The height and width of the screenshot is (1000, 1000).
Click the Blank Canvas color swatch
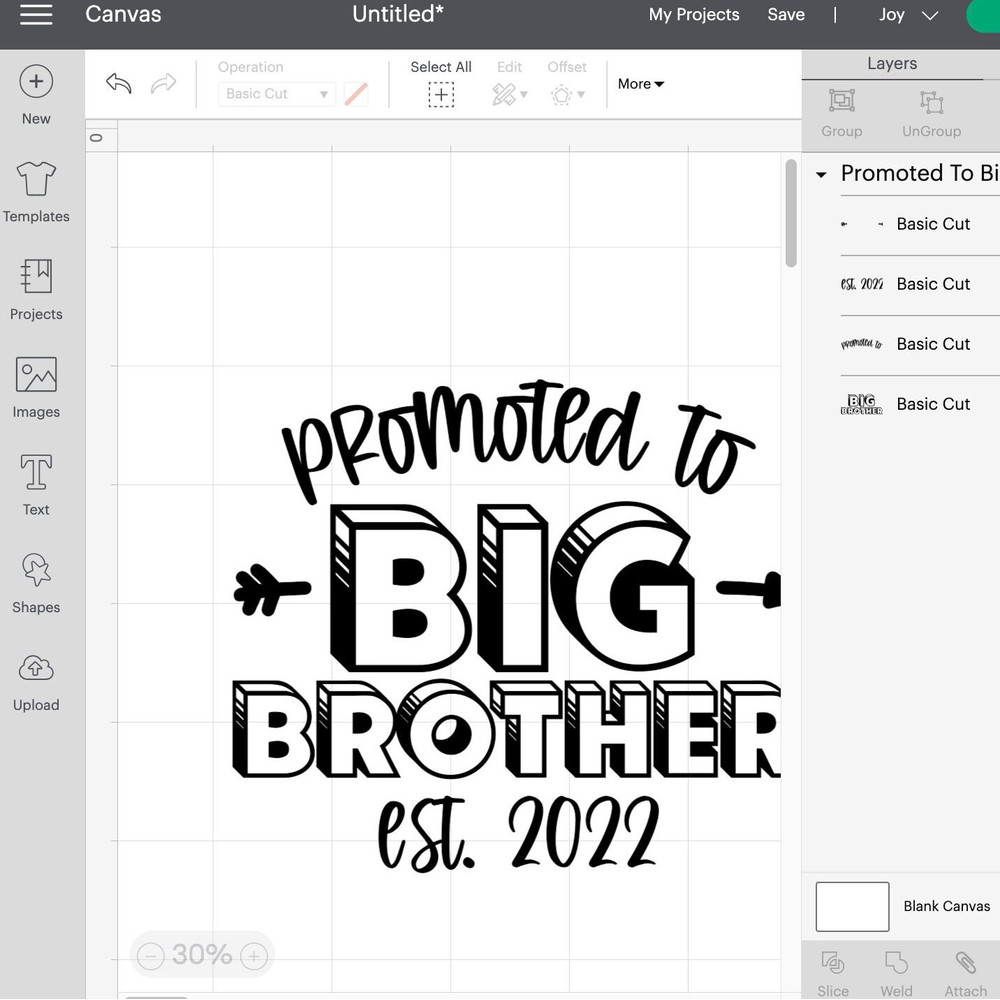(x=852, y=906)
